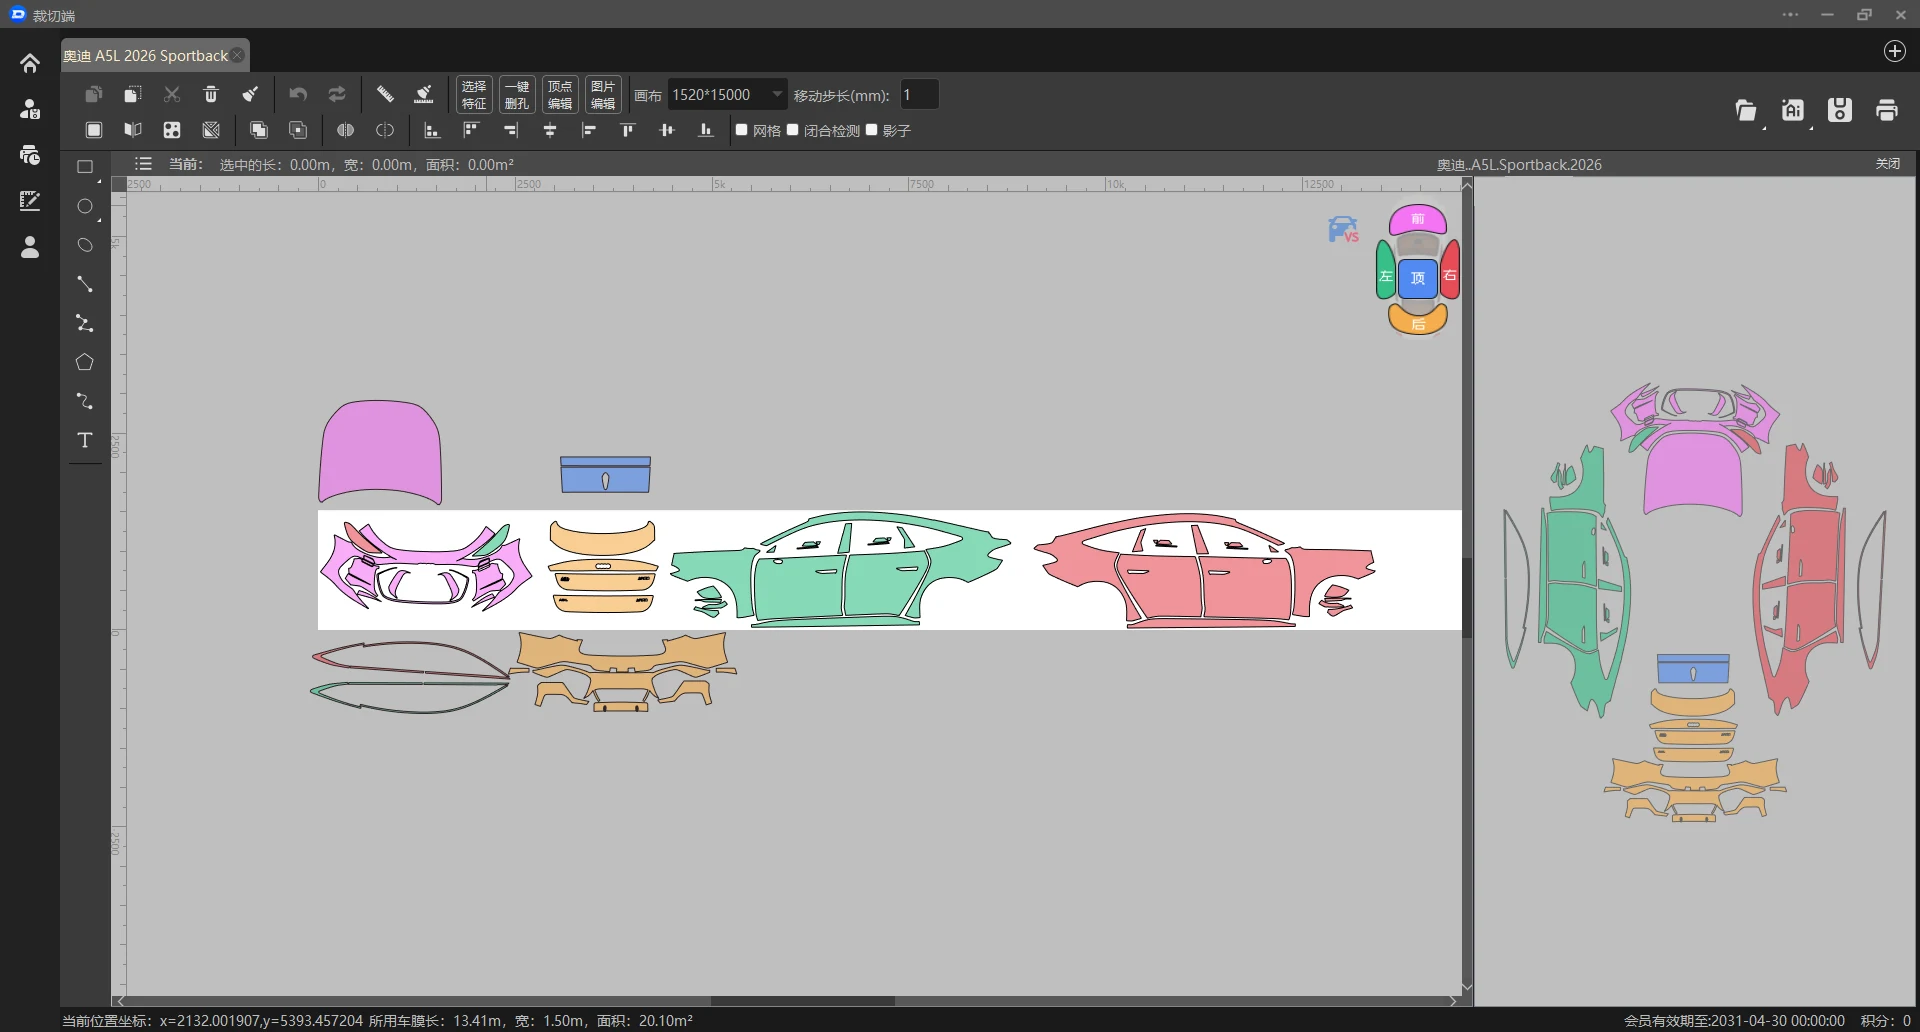Click the 顶点编辑 vertex edit button
This screenshot has width=1920, height=1032.
click(x=560, y=95)
